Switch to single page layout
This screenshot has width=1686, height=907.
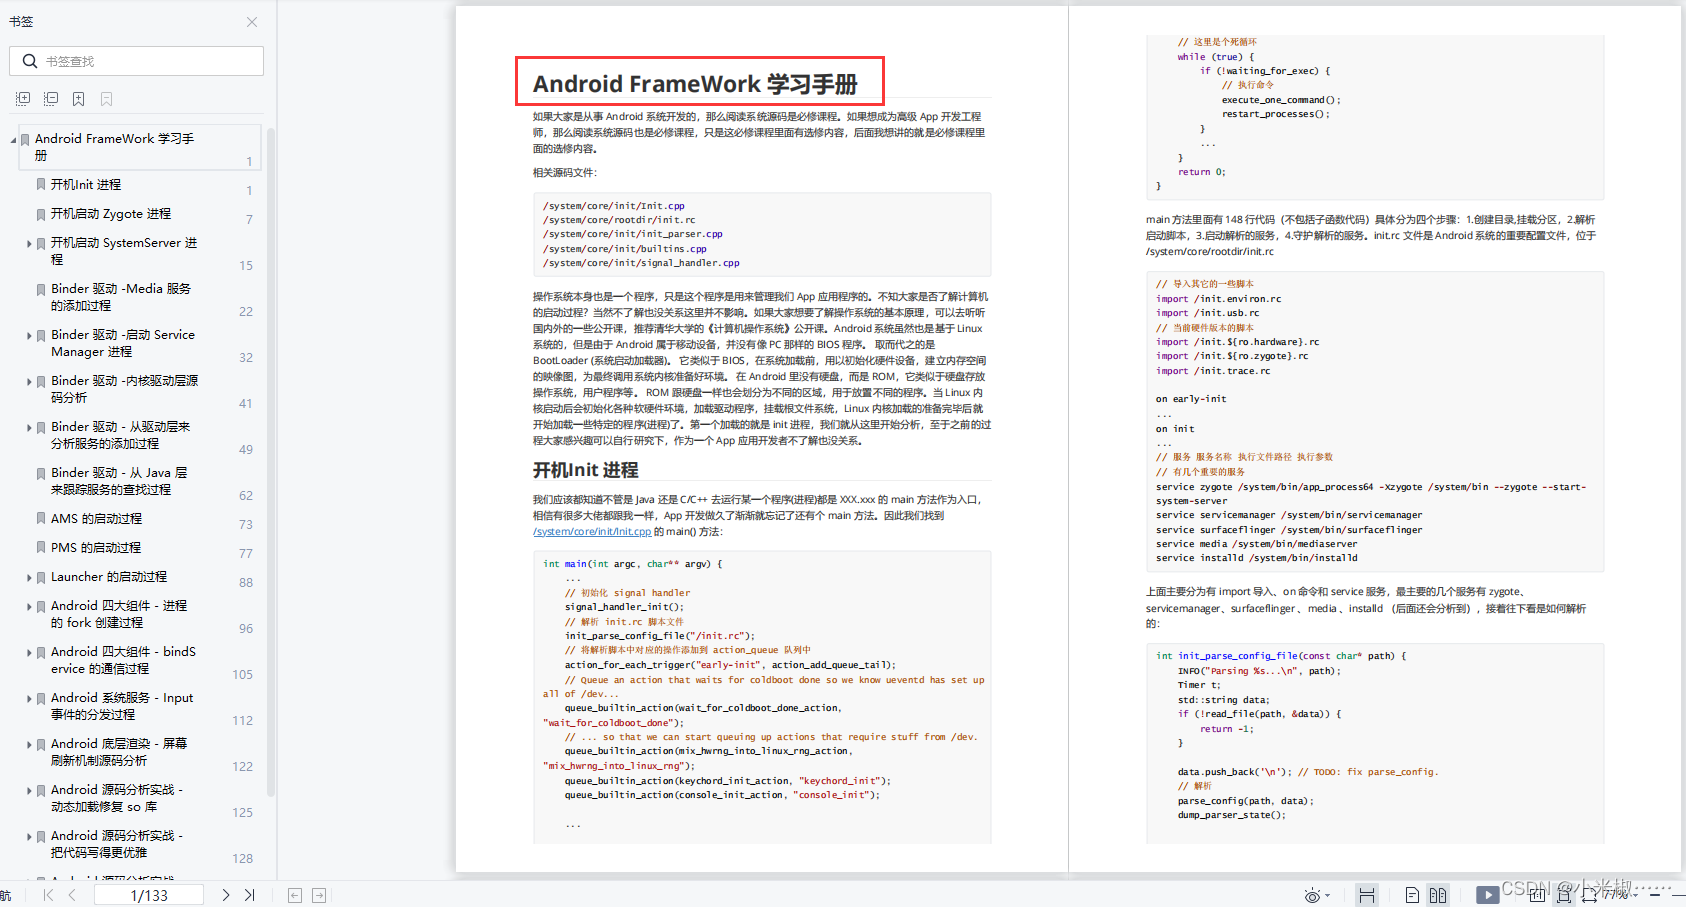click(1412, 895)
